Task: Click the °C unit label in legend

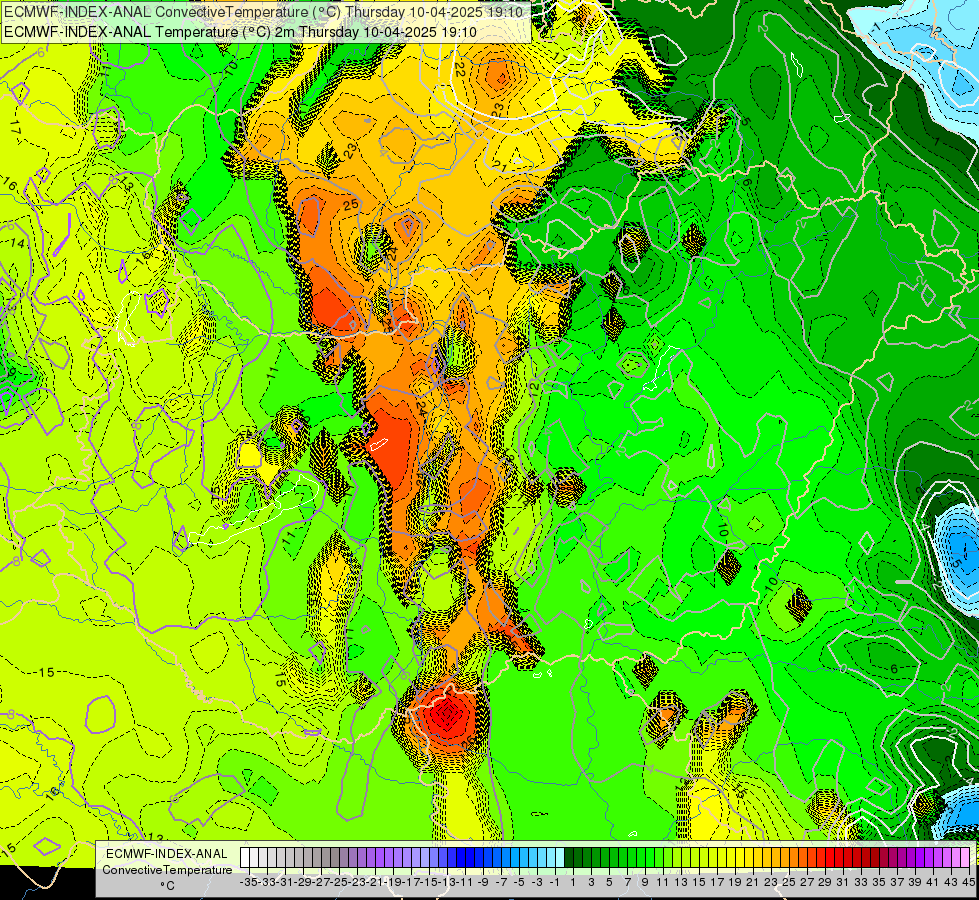Action: tap(167, 885)
